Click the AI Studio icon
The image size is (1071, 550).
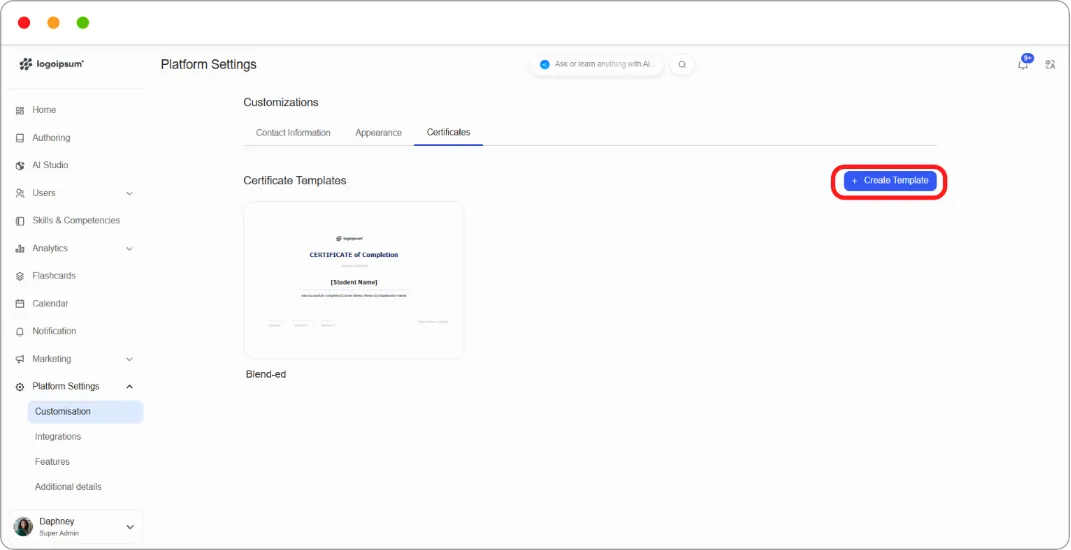tap(20, 165)
